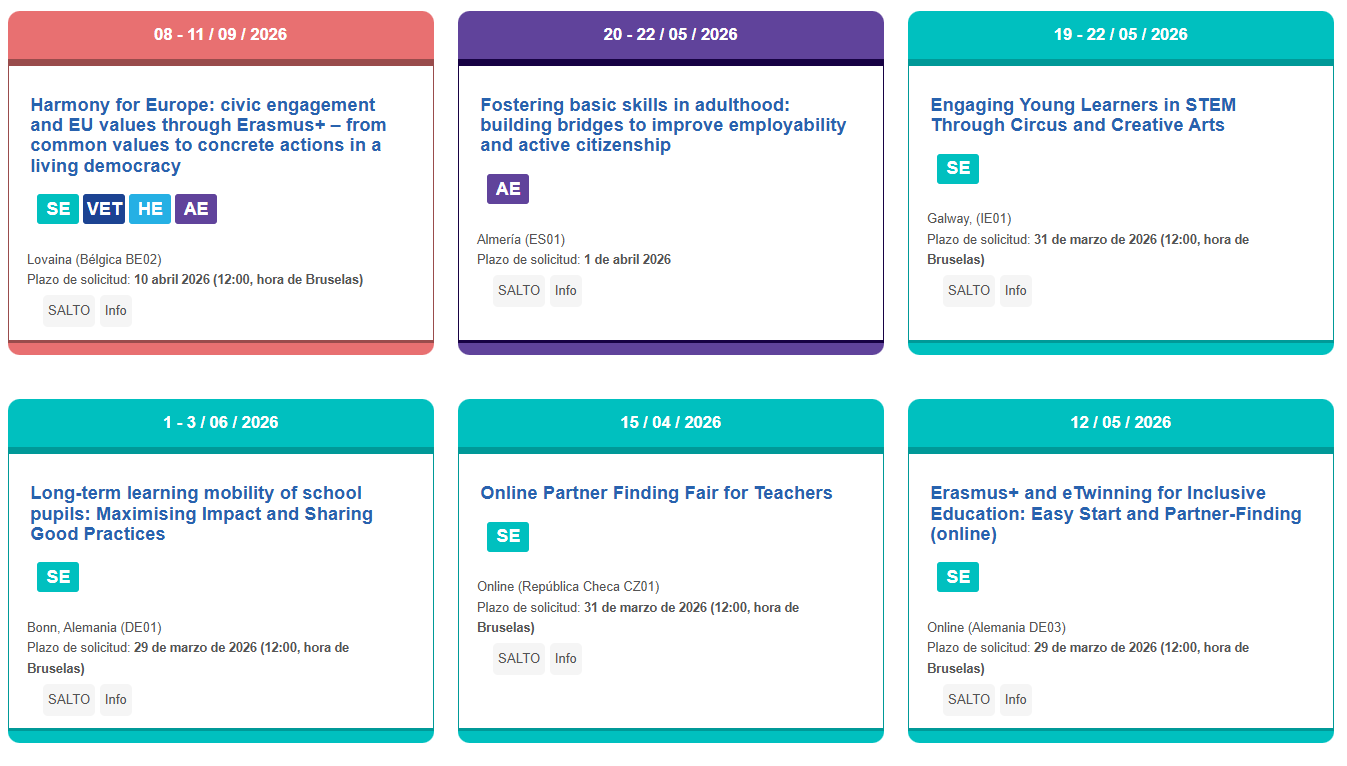Click the 12 / 05 / 2026 date header
This screenshot has width=1347, height=766.
[1120, 422]
